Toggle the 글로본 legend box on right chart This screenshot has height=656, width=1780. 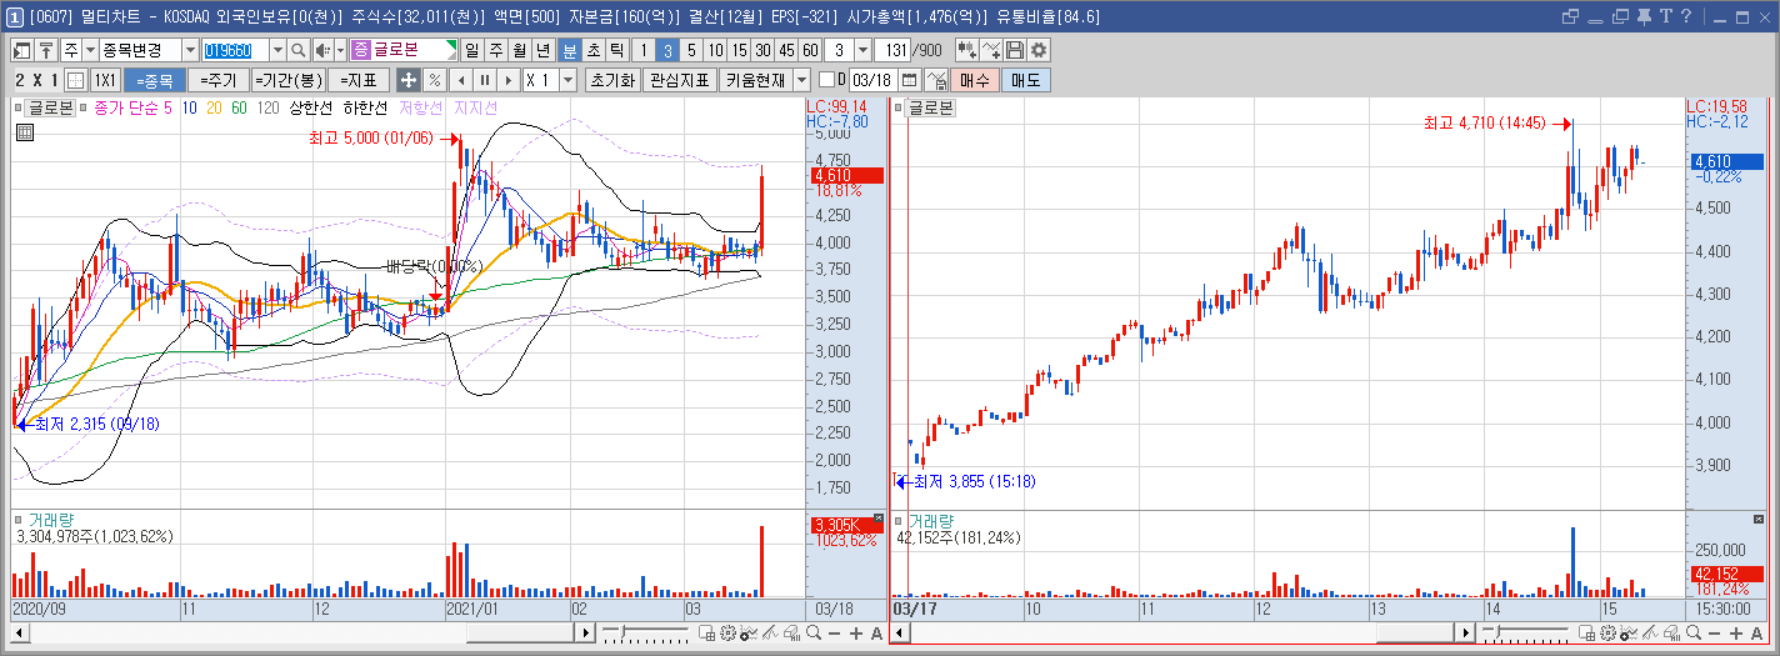(x=931, y=108)
